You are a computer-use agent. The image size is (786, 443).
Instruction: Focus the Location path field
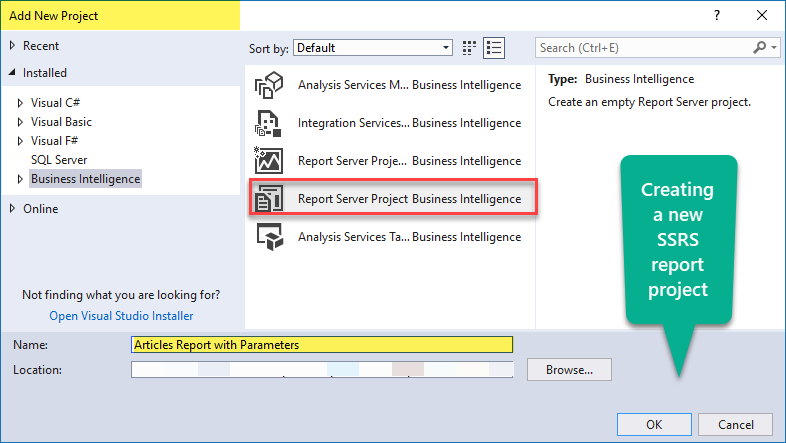point(322,370)
